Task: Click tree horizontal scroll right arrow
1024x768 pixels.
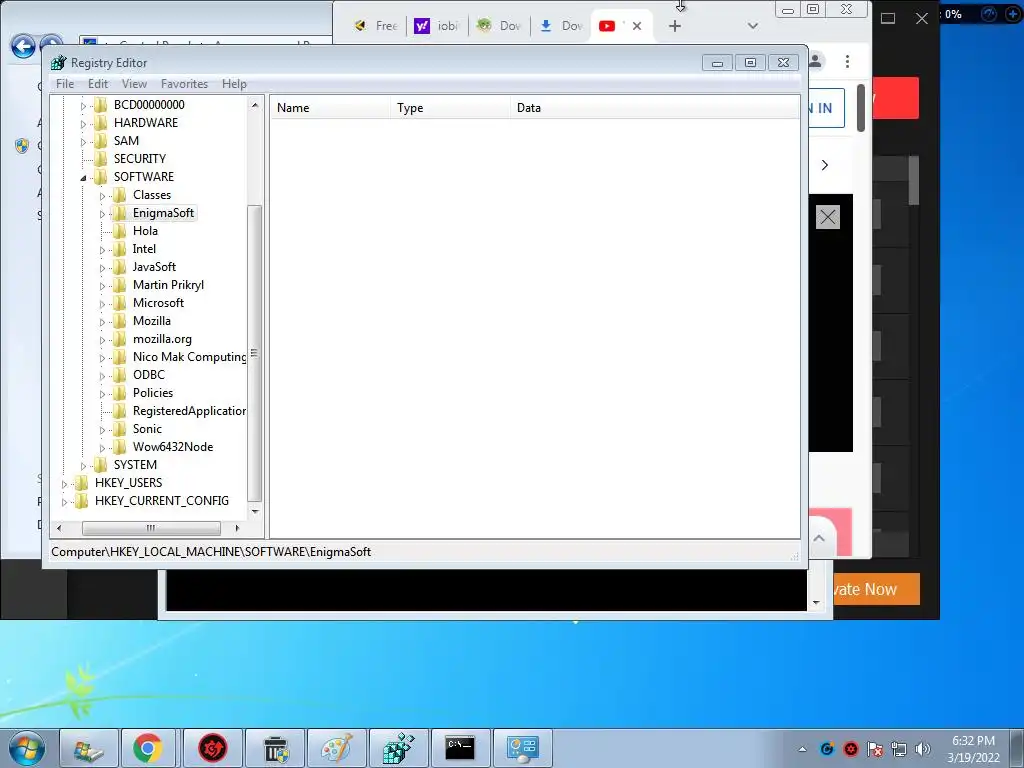Action: [x=237, y=528]
